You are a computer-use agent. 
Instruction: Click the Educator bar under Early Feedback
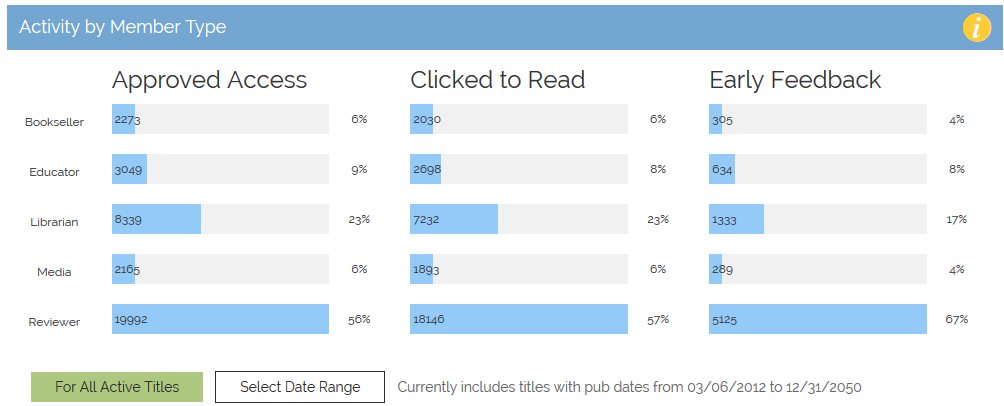[722, 169]
